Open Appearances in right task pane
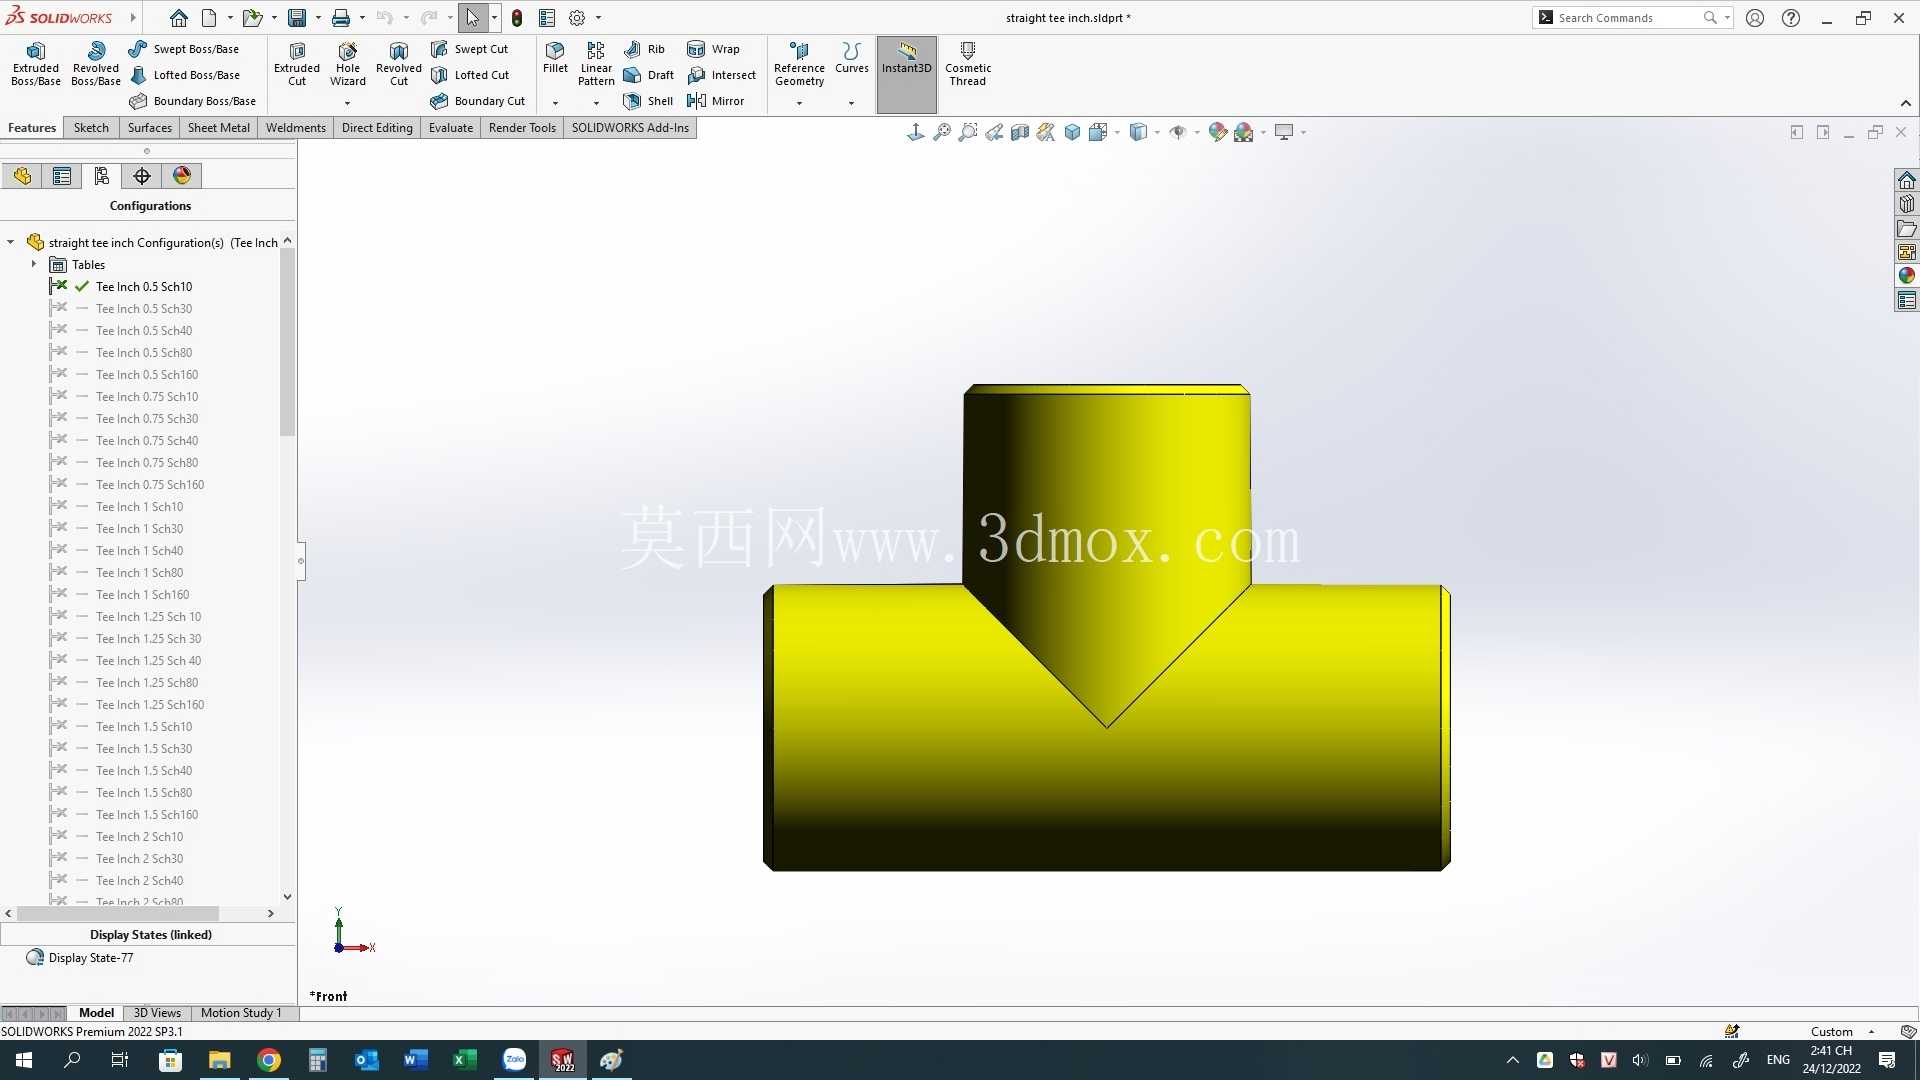The image size is (1920, 1080). click(x=1906, y=276)
